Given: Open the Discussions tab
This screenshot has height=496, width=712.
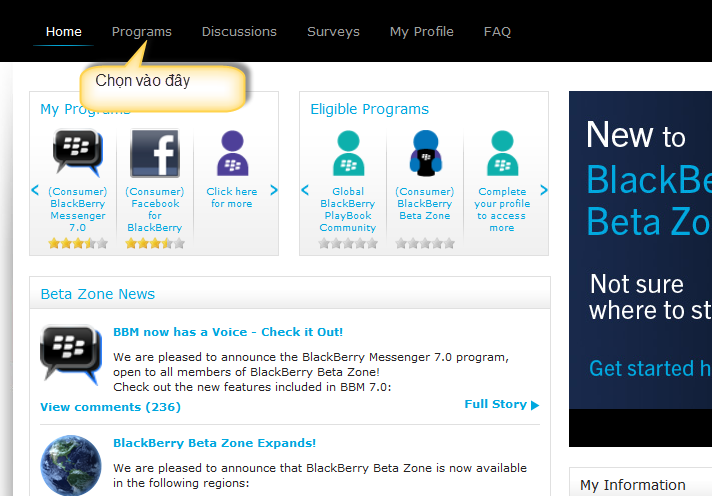Looking at the screenshot, I should (239, 31).
